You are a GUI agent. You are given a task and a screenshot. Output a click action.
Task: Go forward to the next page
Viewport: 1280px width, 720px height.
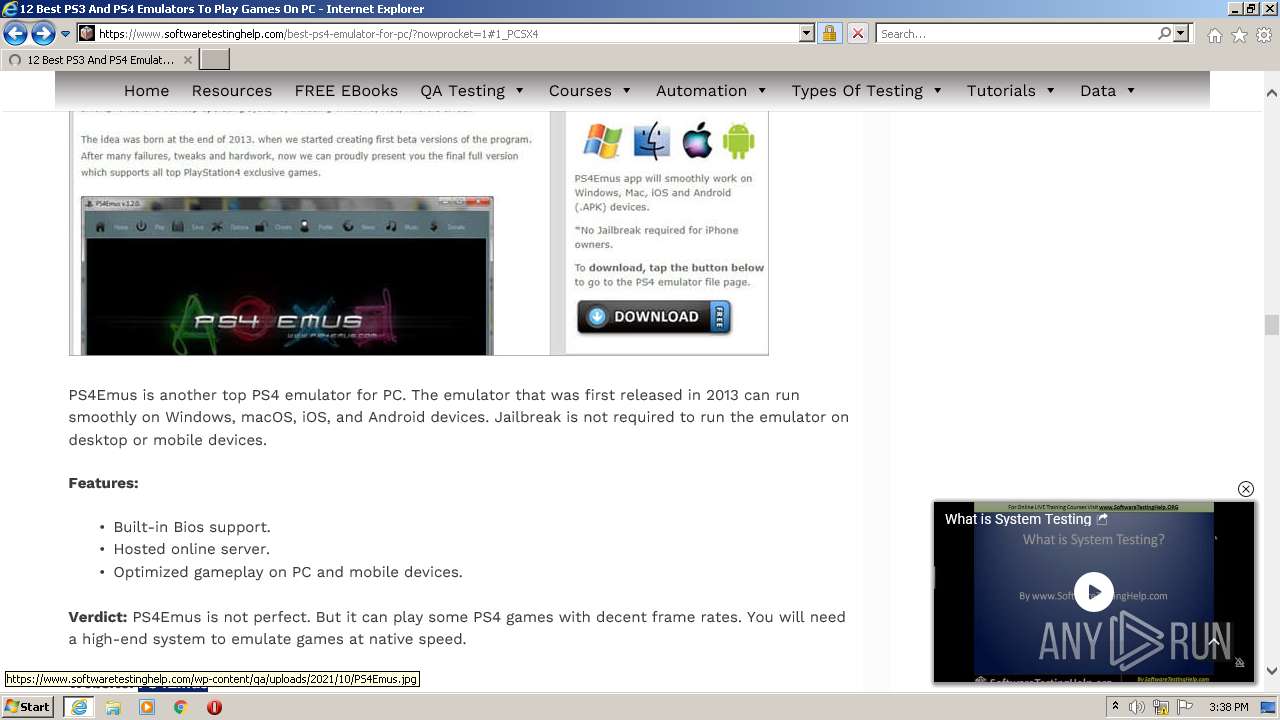coord(43,34)
